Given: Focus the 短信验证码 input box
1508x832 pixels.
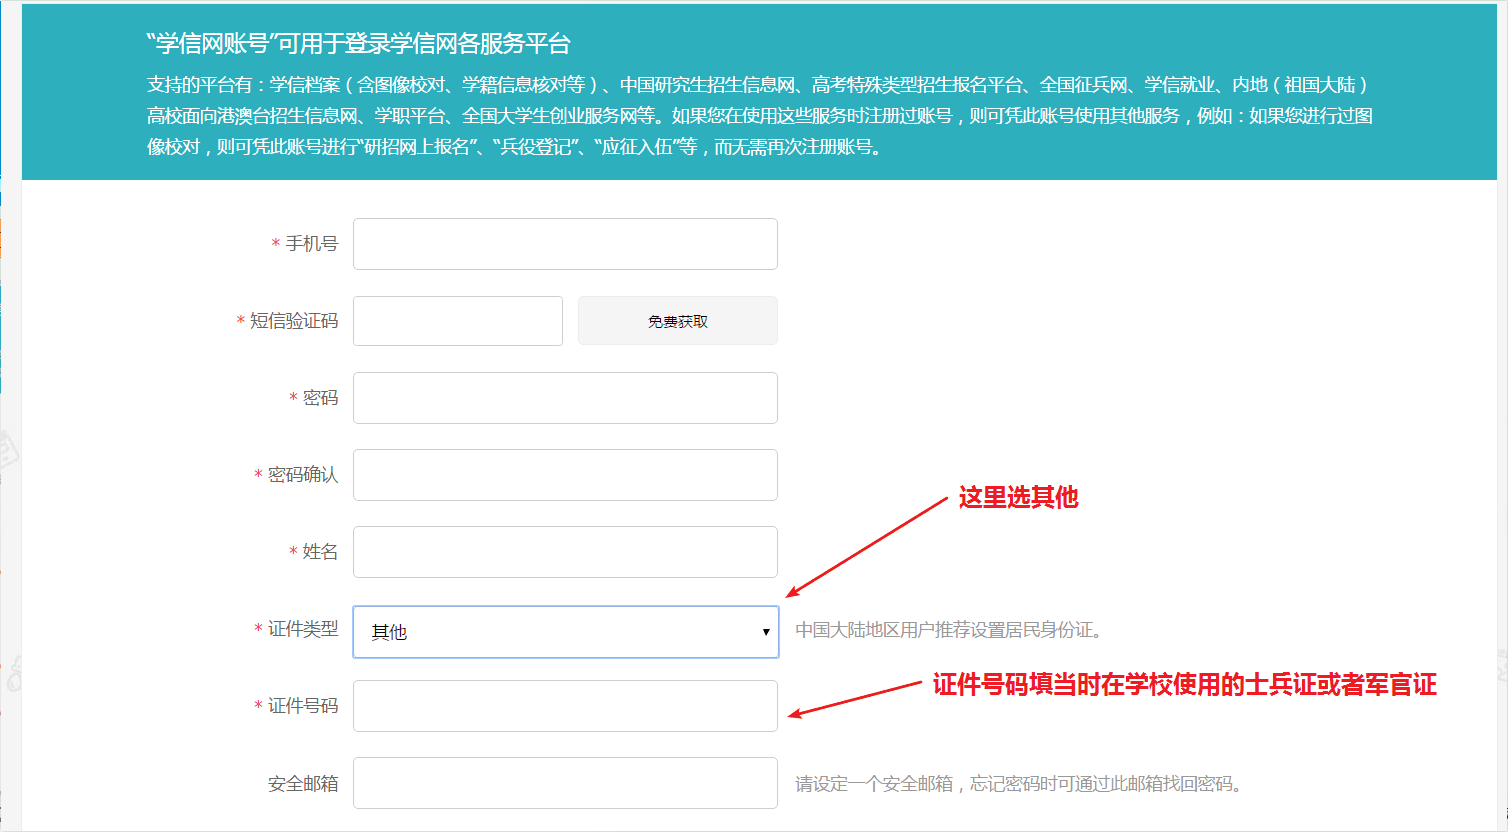Looking at the screenshot, I should (457, 321).
